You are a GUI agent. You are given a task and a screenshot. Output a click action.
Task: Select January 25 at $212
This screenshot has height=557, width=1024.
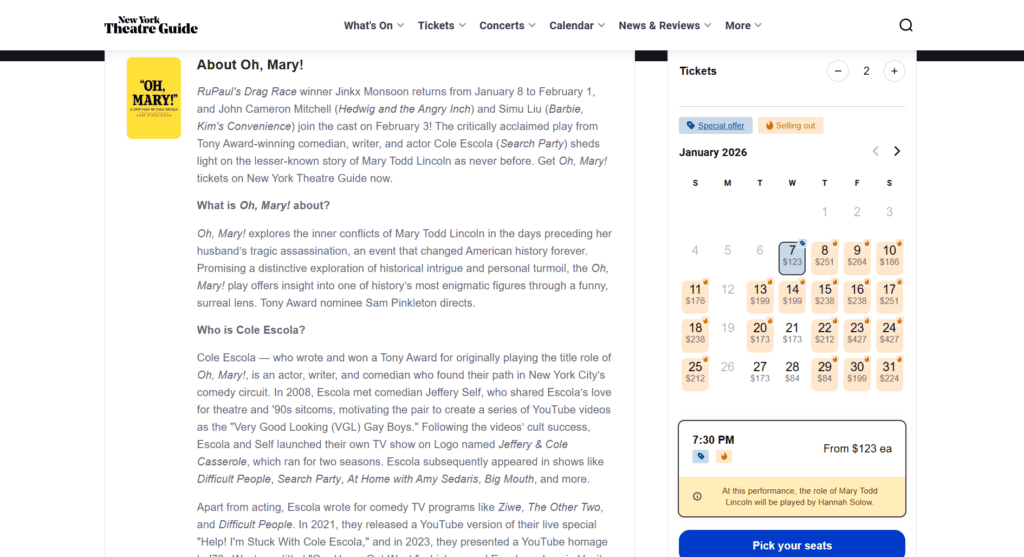(x=695, y=373)
